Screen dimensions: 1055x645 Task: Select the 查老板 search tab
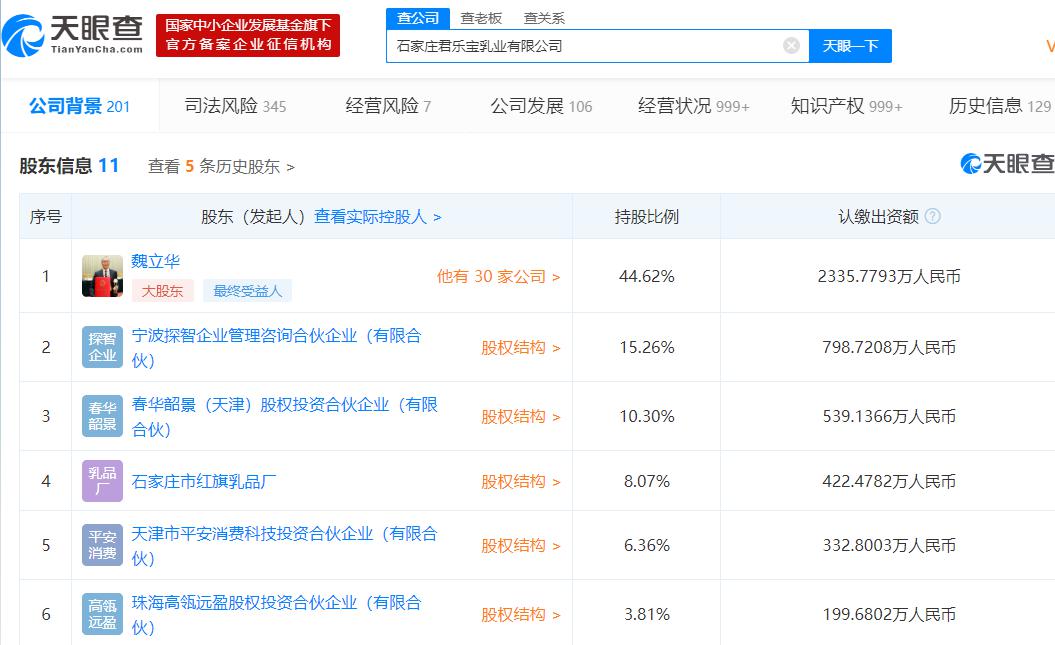coord(481,18)
